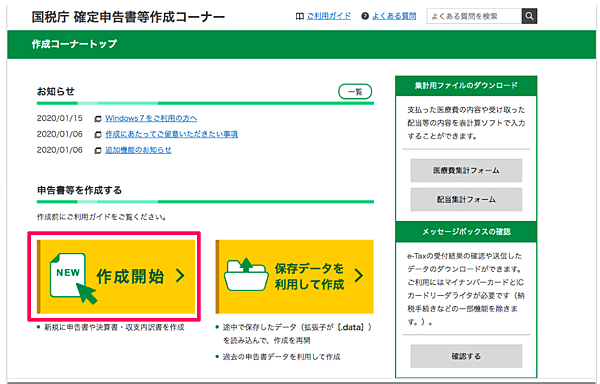
Task: Click the chevron arrow on 作成開始
Action: [180, 275]
